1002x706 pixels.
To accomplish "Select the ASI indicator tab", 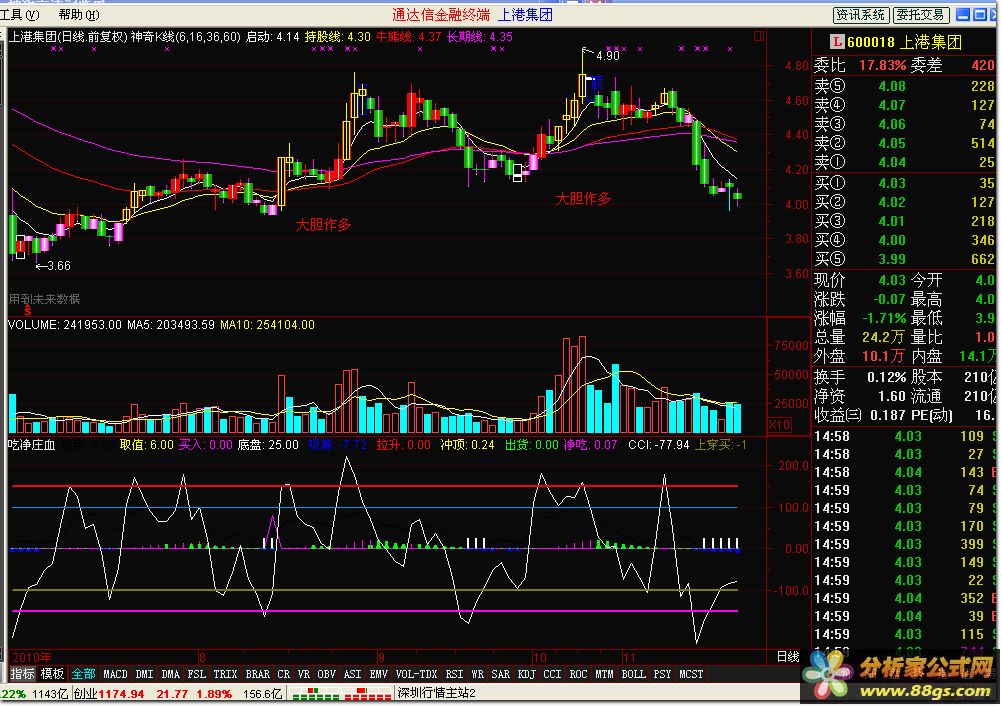I will [353, 674].
